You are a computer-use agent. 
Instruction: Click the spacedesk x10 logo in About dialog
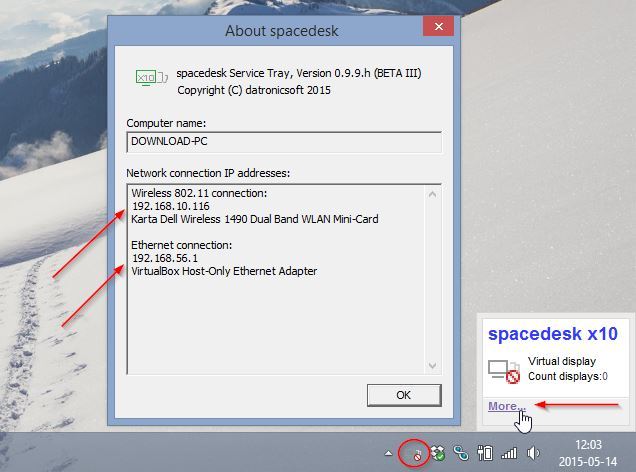coord(151,77)
